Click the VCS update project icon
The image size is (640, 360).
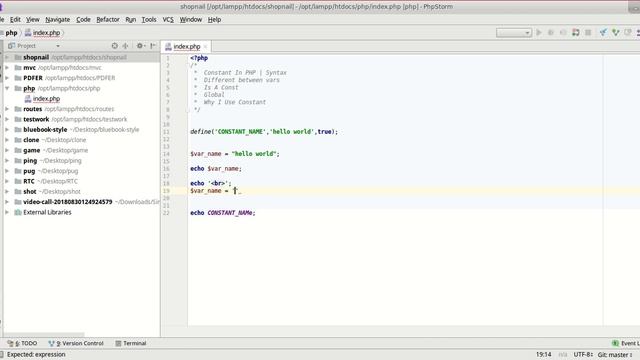click(603, 32)
